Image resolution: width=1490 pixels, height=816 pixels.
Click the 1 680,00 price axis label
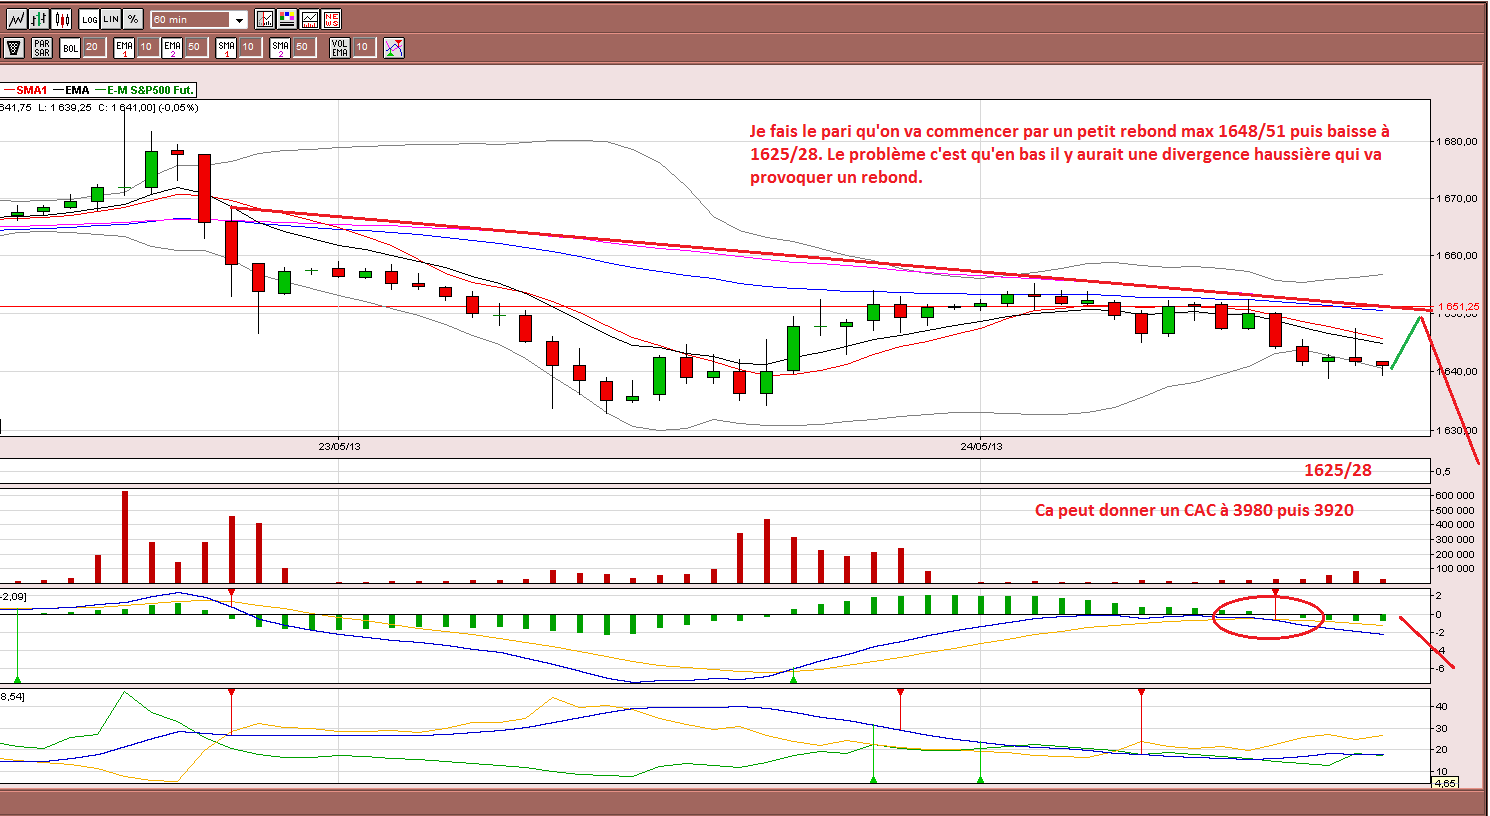pyautogui.click(x=1457, y=141)
